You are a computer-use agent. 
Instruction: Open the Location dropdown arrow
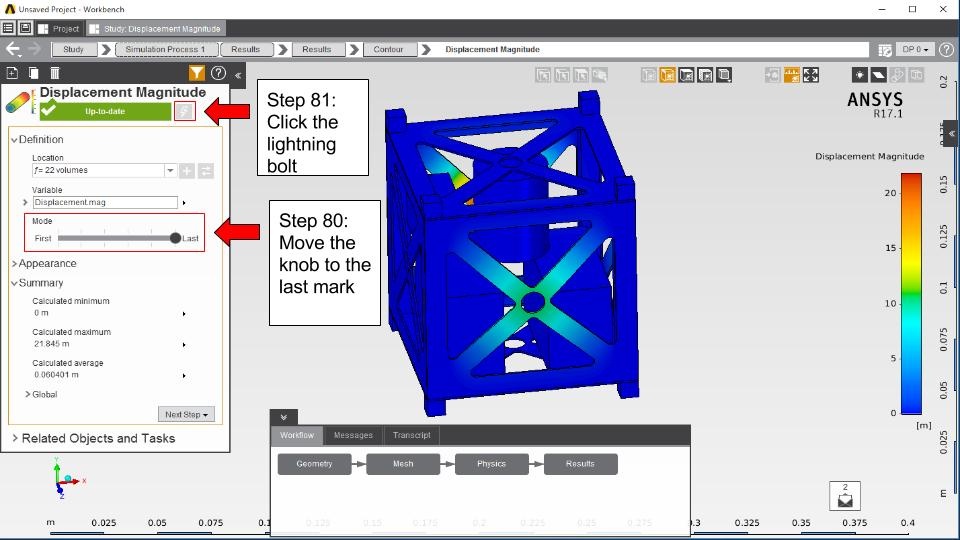coord(170,171)
